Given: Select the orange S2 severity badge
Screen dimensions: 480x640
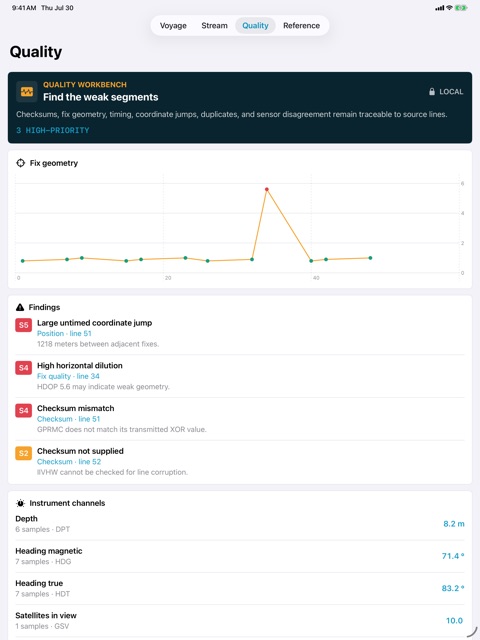Looking at the screenshot, I should click(x=24, y=453).
